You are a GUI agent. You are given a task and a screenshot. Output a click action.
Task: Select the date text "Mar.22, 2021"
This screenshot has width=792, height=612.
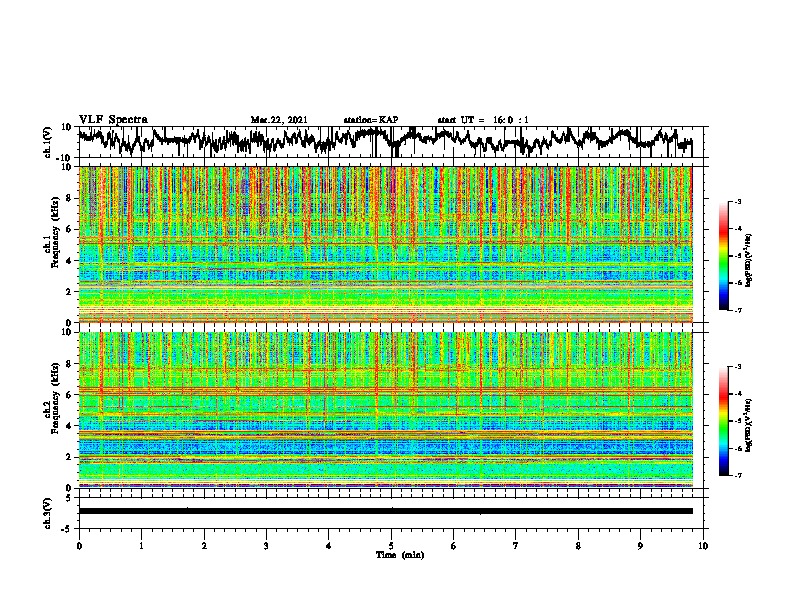[279, 120]
